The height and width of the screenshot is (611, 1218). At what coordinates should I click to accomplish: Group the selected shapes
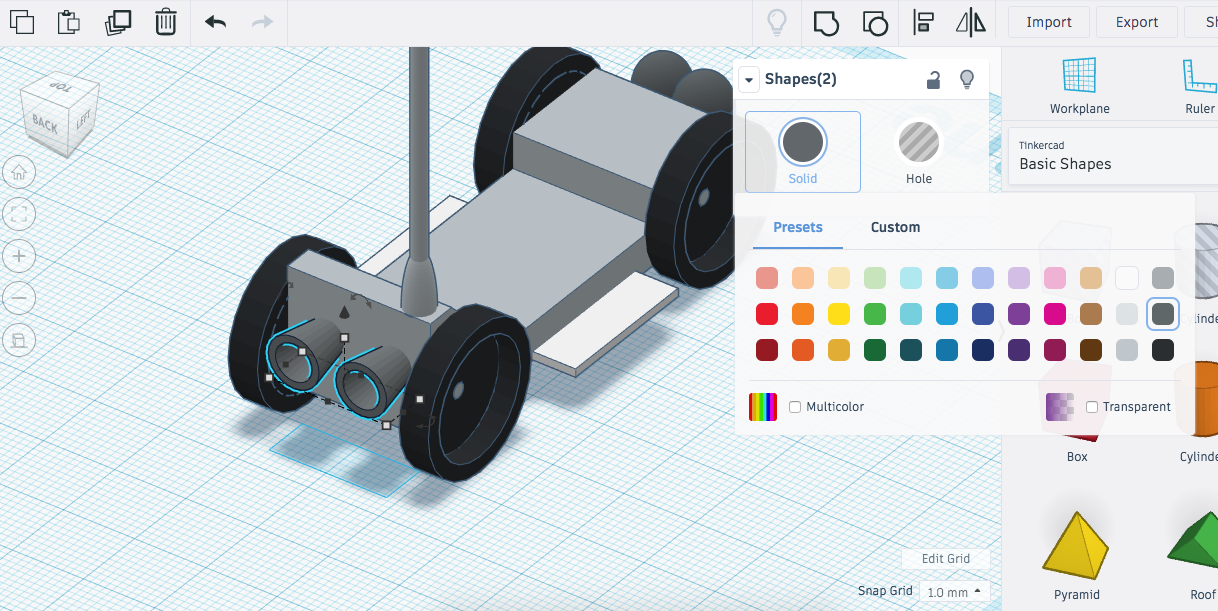click(x=826, y=22)
